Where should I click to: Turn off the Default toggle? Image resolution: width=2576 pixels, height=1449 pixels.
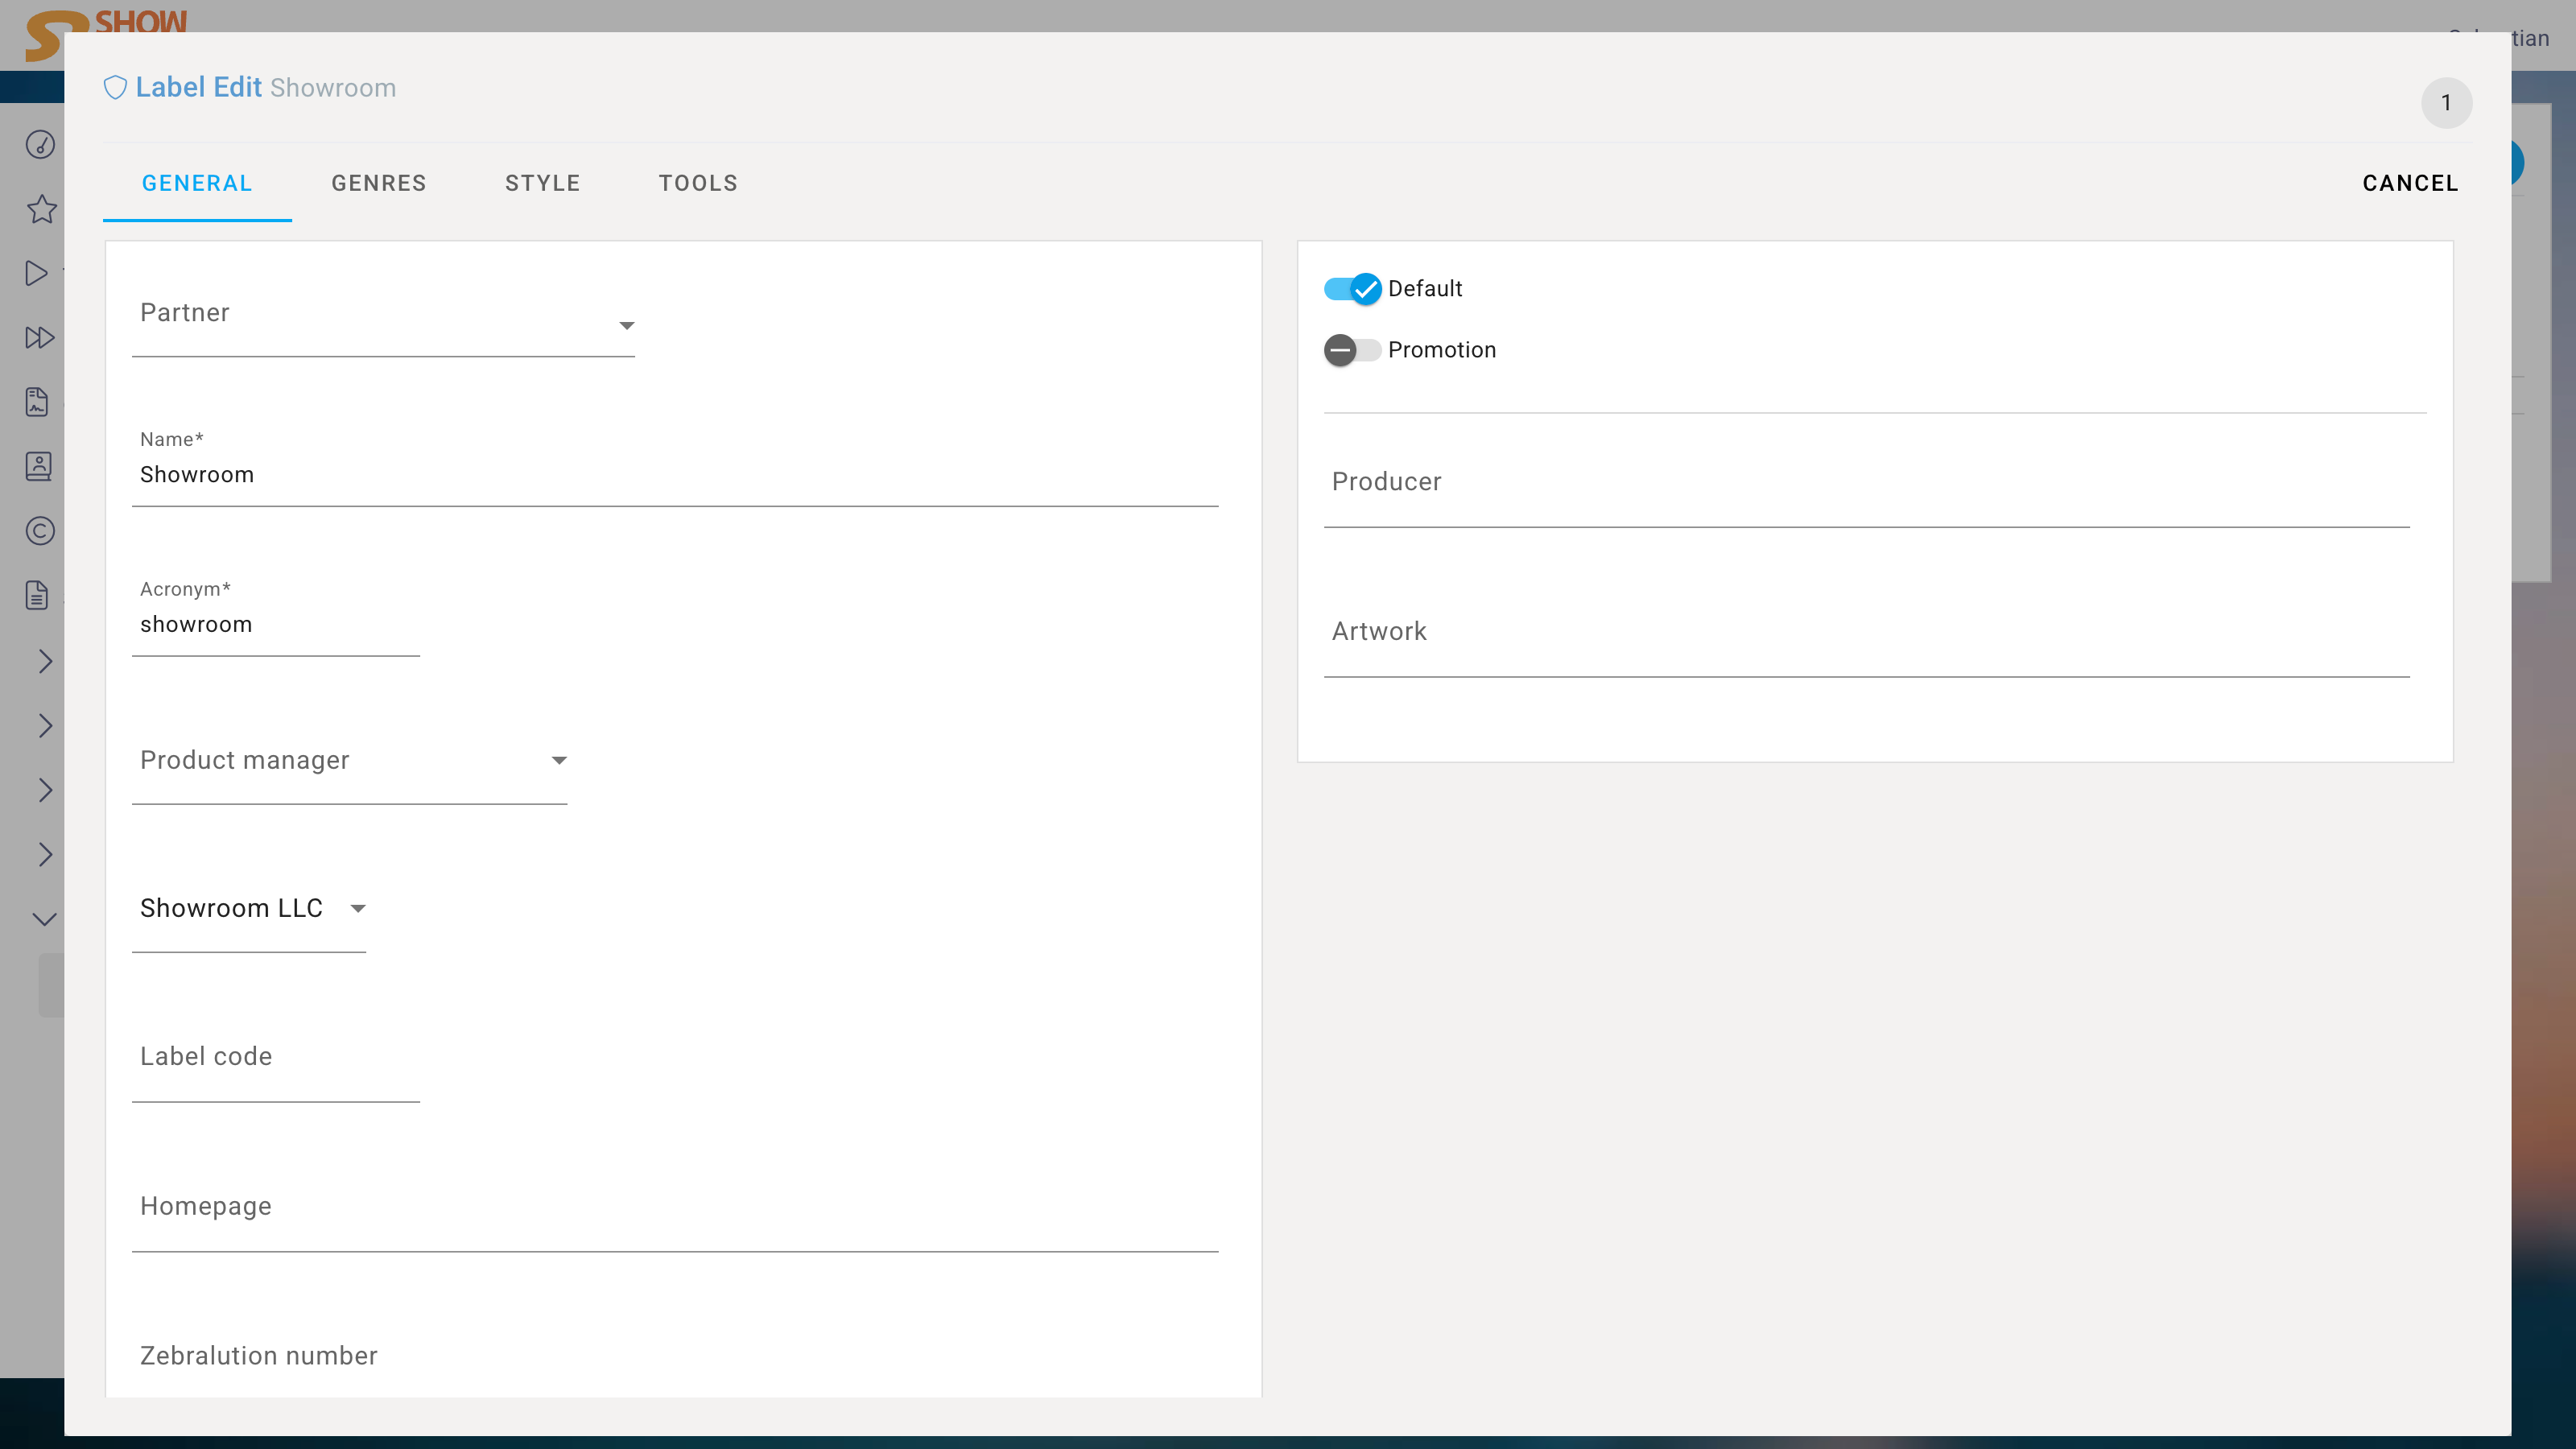(x=1352, y=289)
